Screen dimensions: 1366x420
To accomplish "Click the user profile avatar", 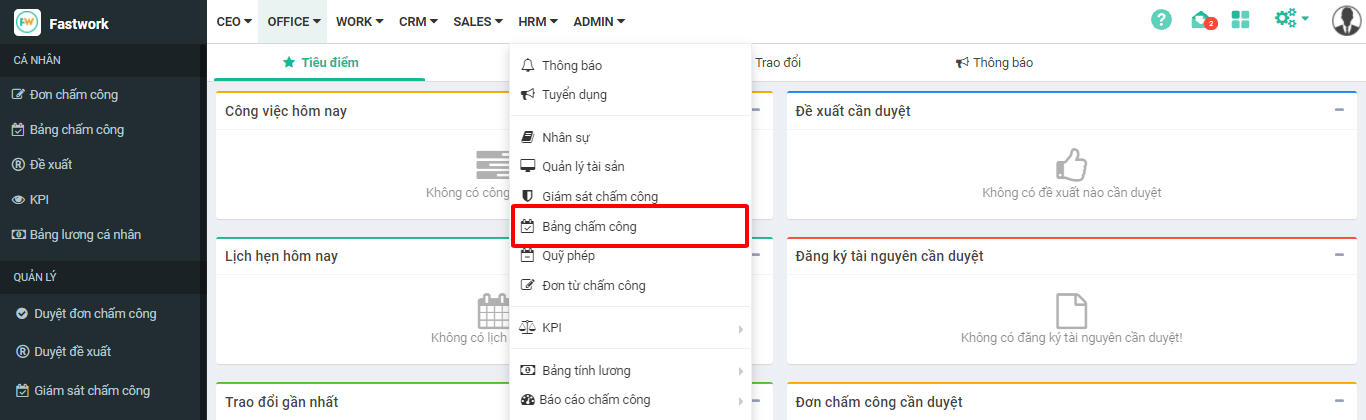I will pos(1347,20).
